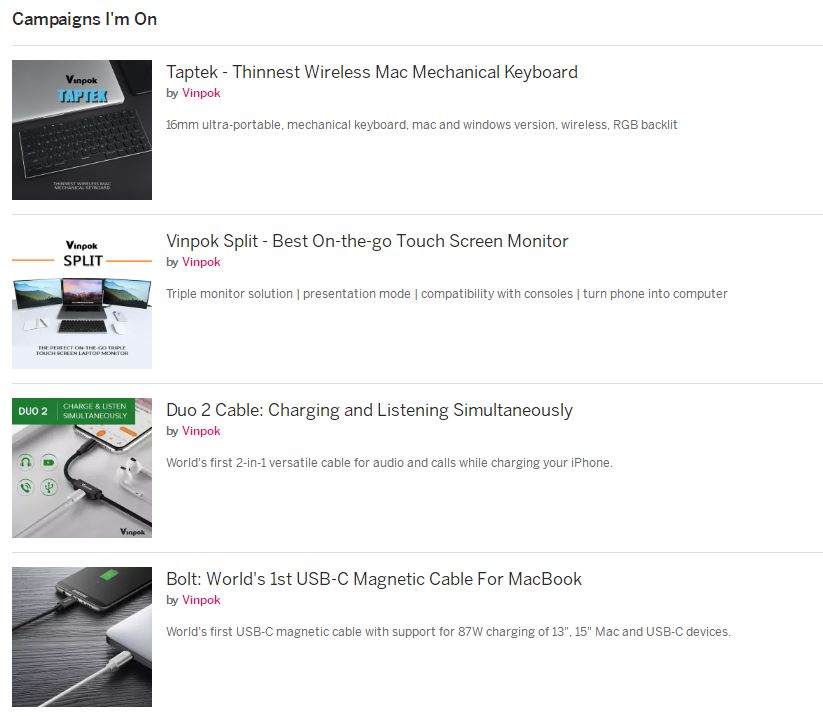This screenshot has height=716, width=823.
Task: Click the TAPTEK logo in the keyboard thumbnail
Action: pos(82,96)
